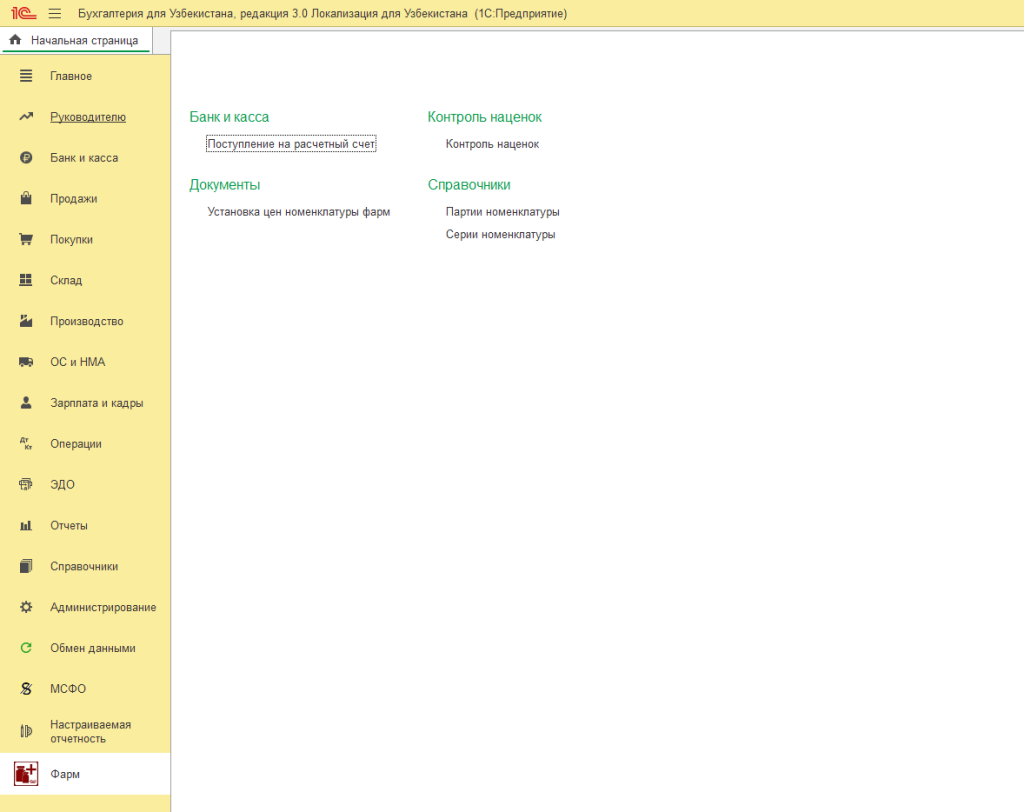Click the 1C logo icon

[x=24, y=14]
